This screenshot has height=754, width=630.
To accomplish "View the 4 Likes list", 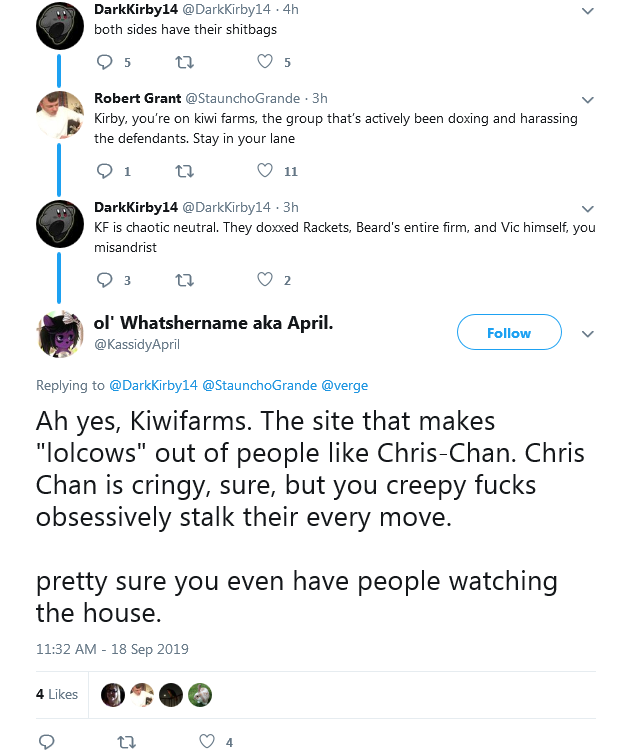I will (x=57, y=694).
